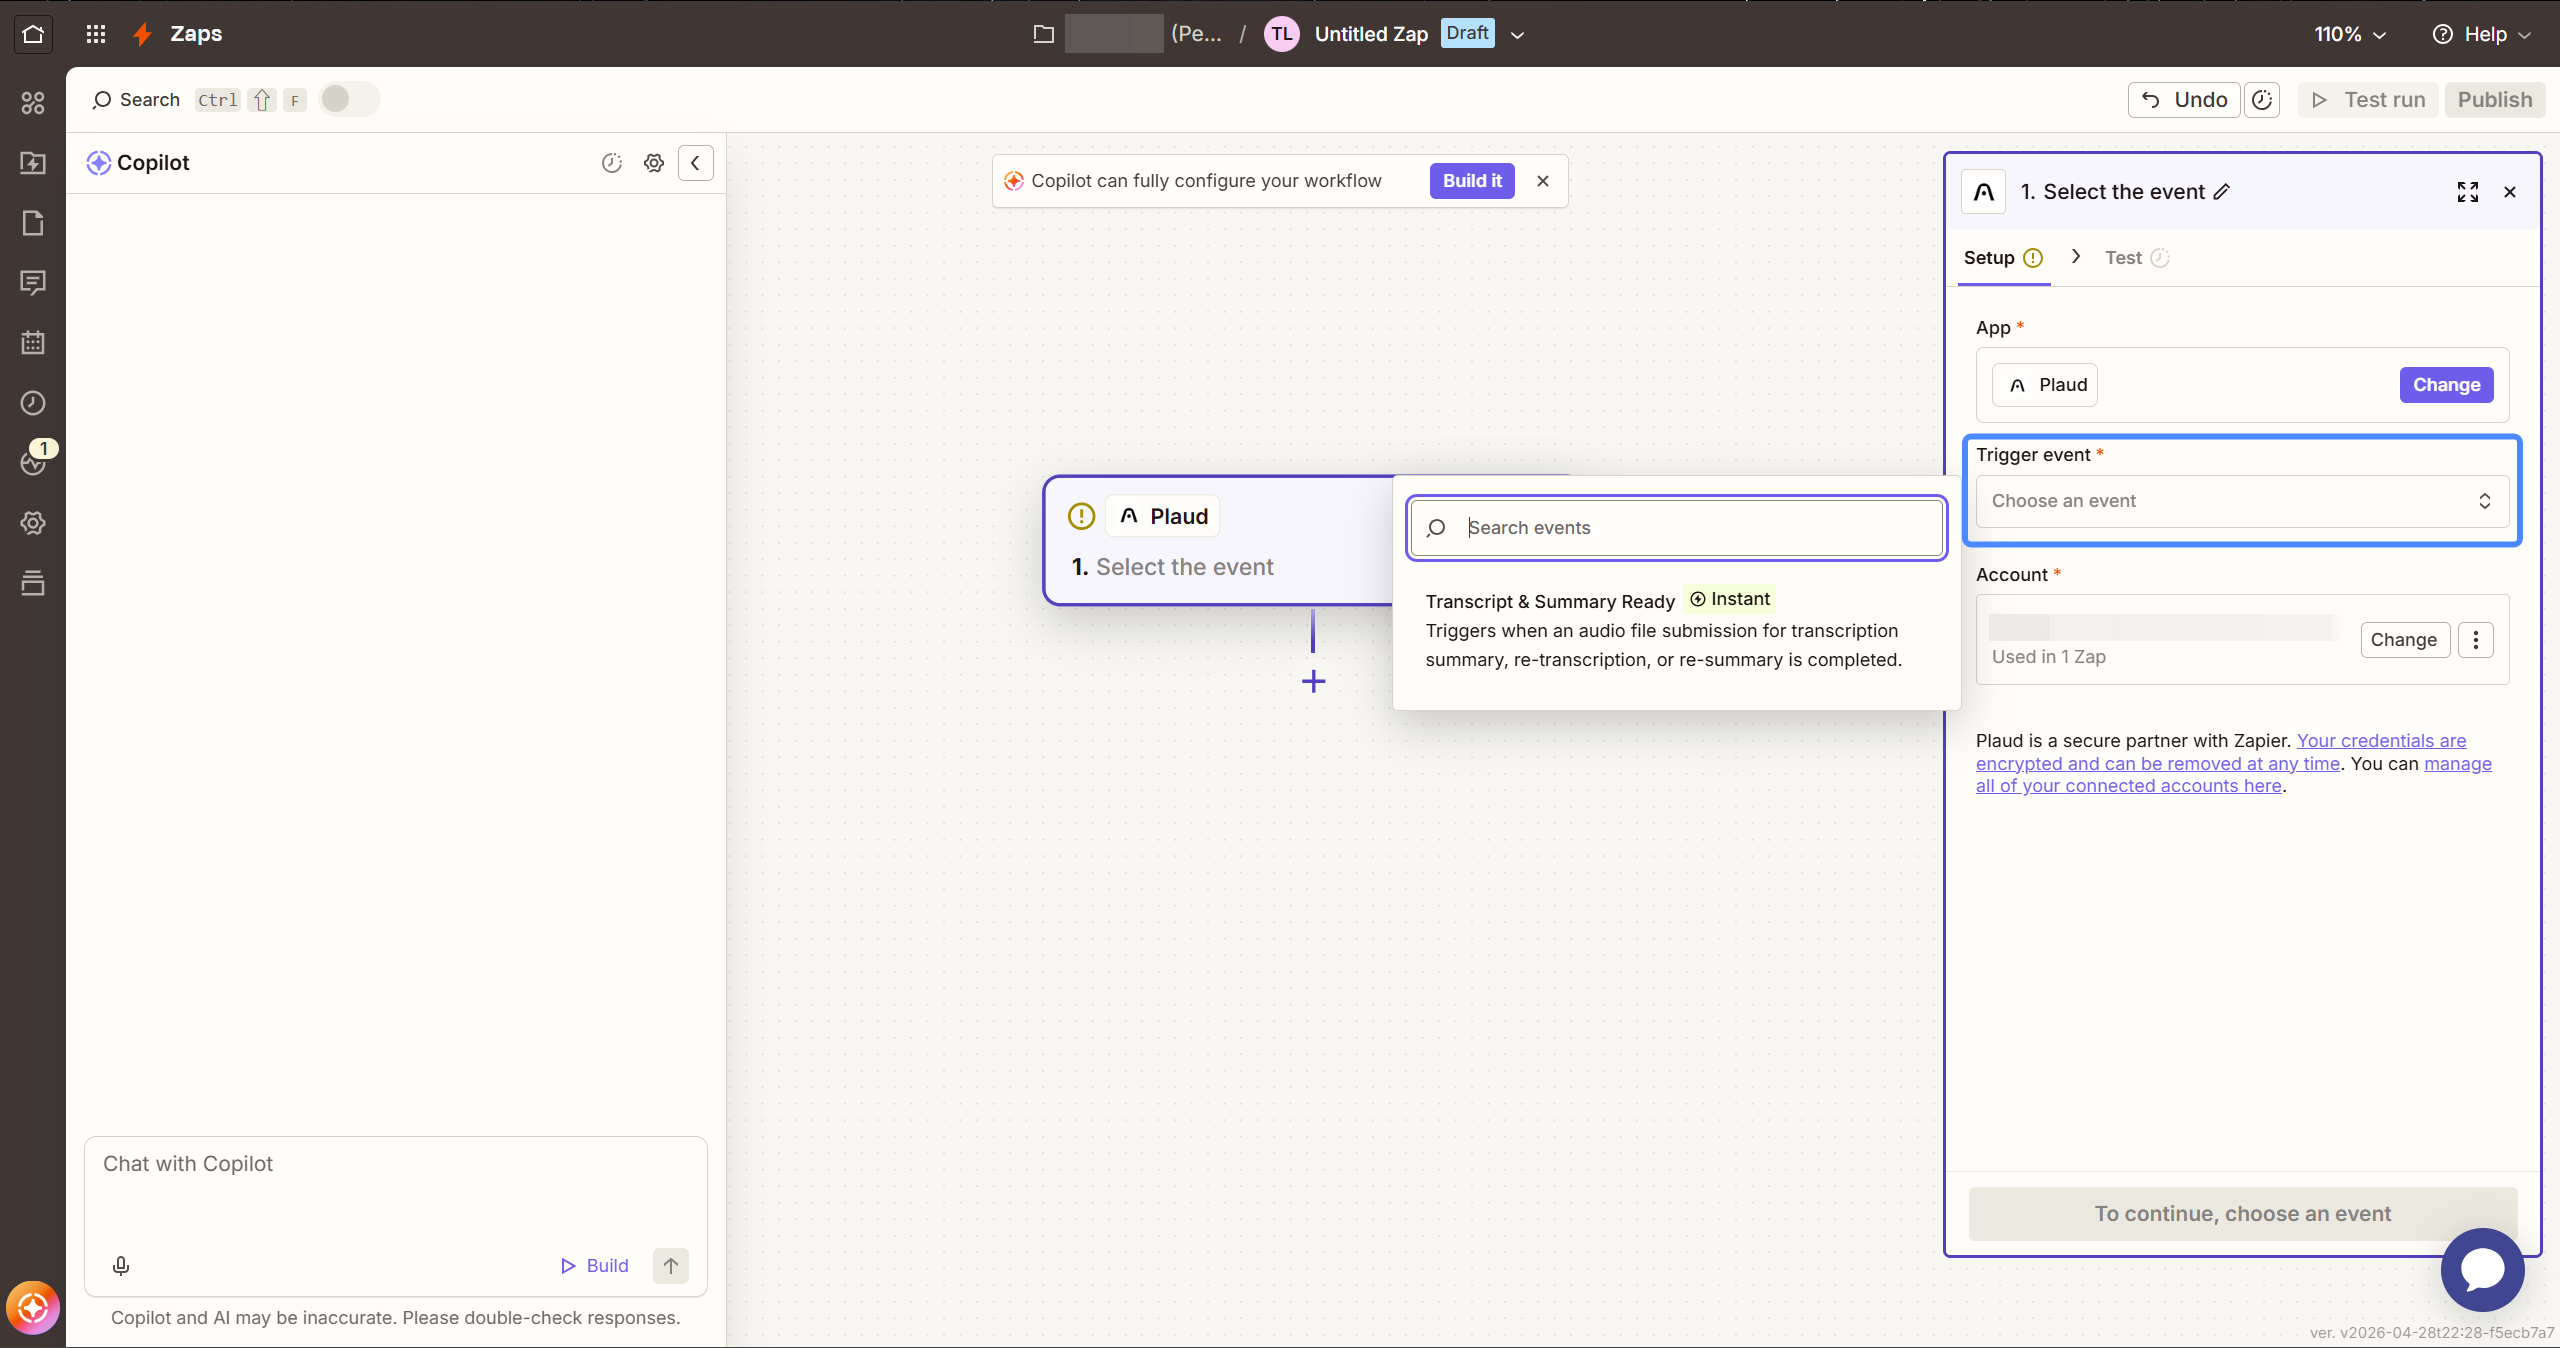The height and width of the screenshot is (1348, 2560).
Task: Open Copilot chat history icon
Action: (x=612, y=163)
